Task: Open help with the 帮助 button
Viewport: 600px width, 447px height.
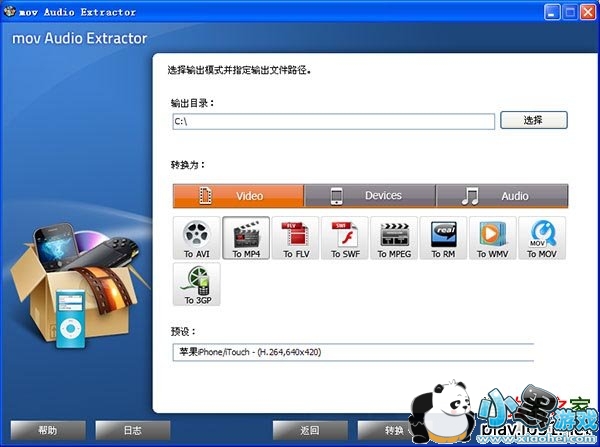Action: tap(48, 431)
